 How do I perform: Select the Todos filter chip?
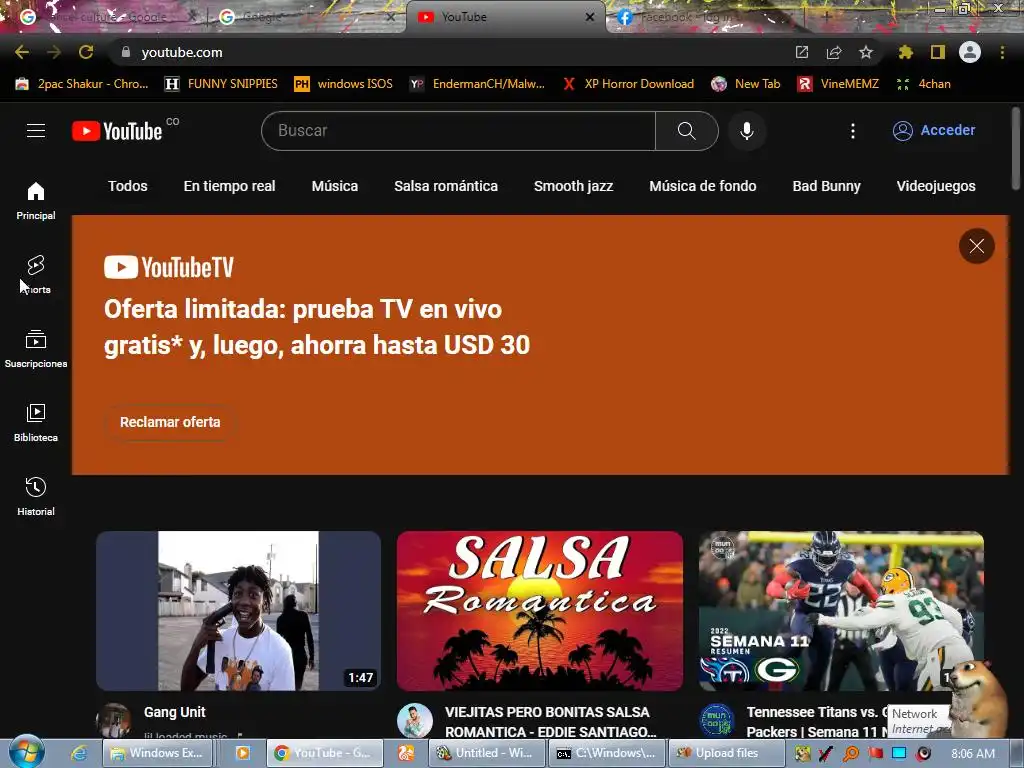pos(128,186)
